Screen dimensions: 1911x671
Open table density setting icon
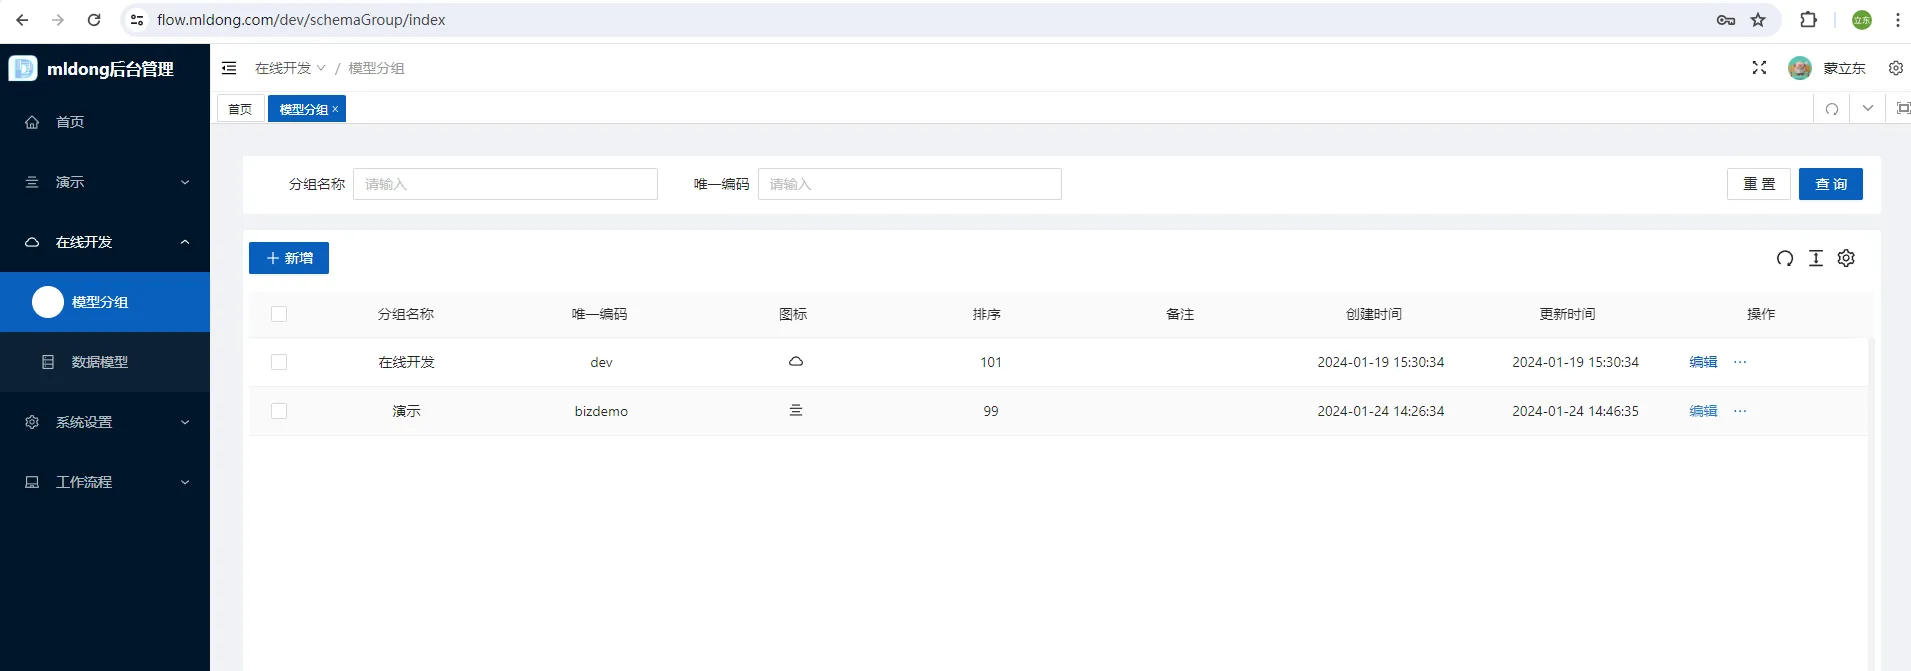[1816, 258]
